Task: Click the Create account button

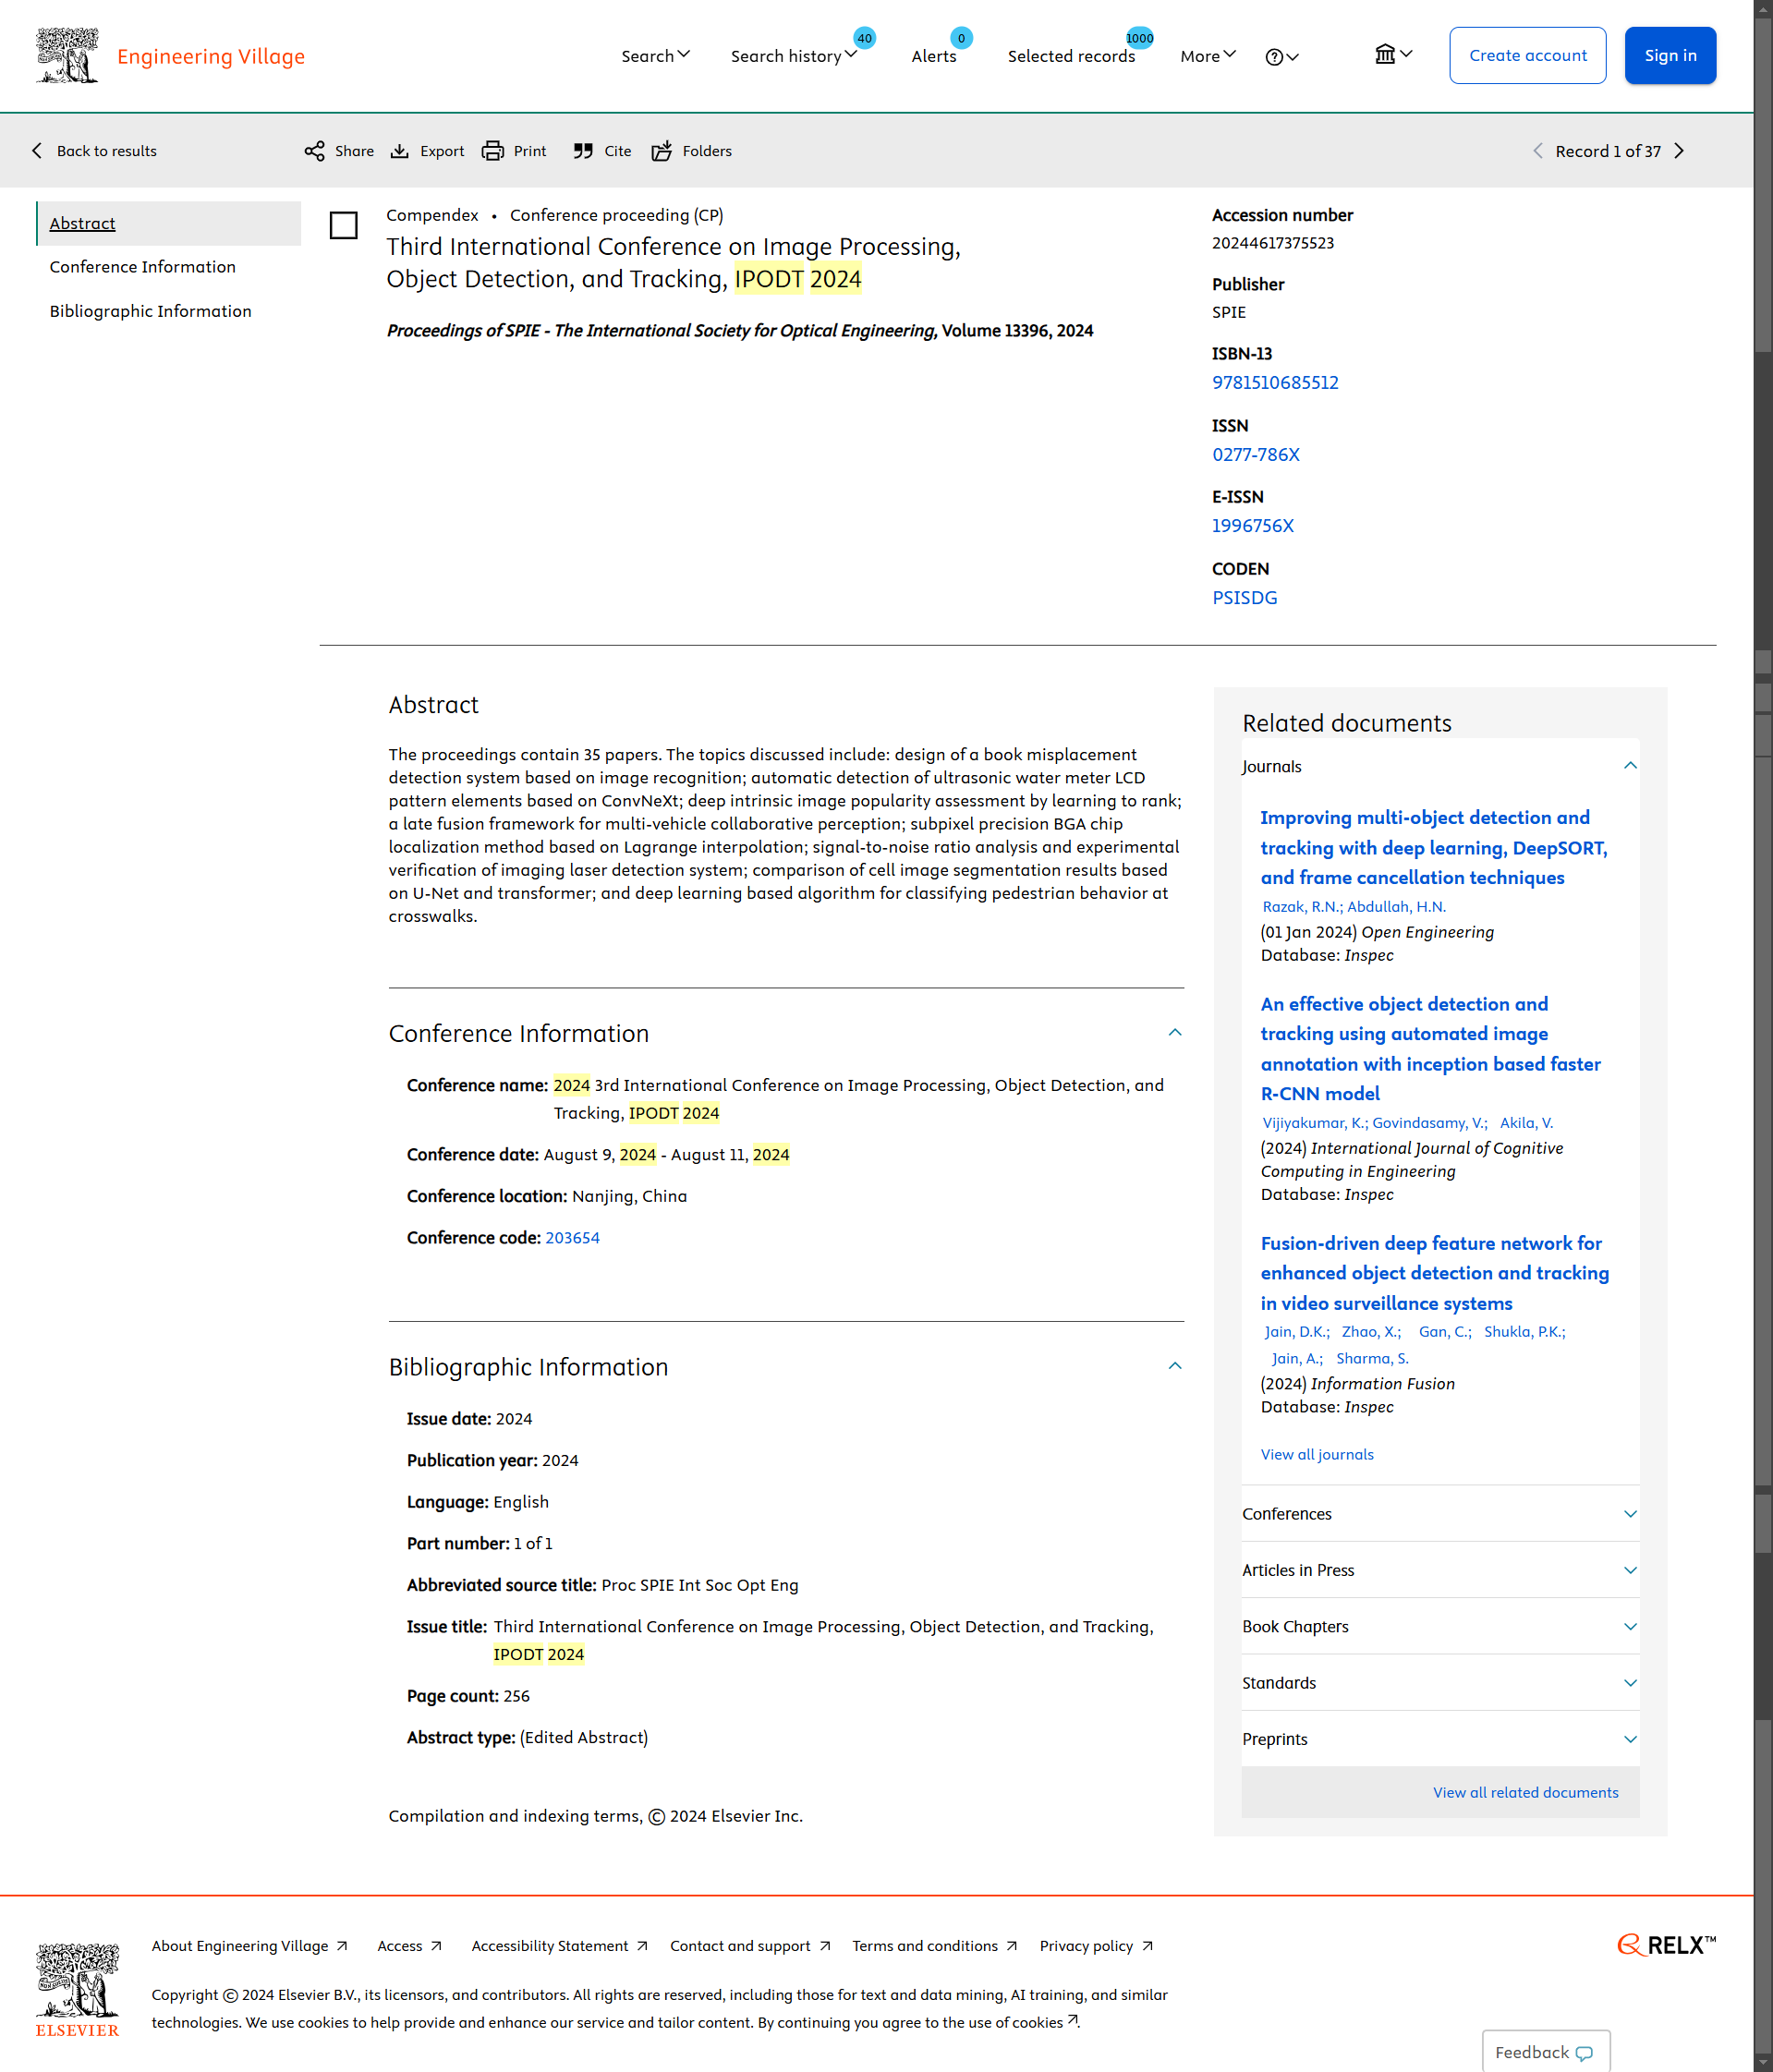Action: 1527,55
